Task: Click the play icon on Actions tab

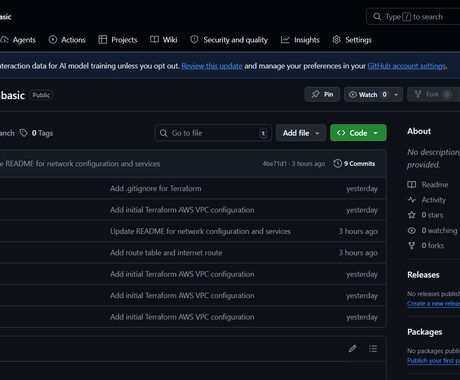Action: (53, 40)
